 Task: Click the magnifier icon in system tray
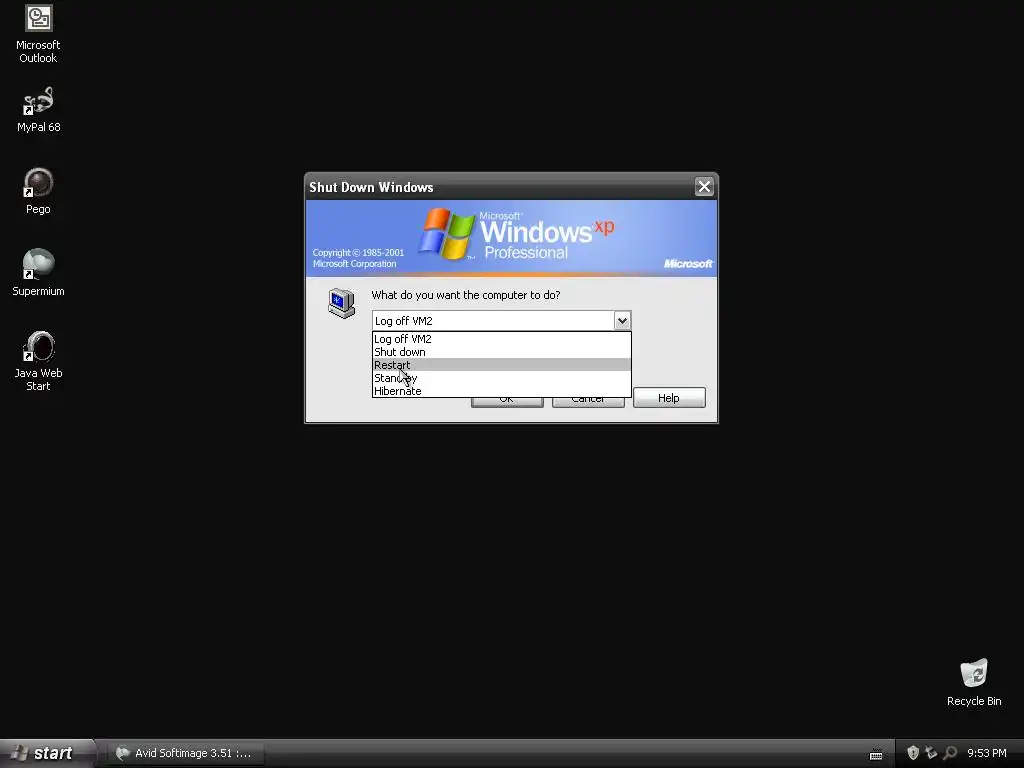[950, 753]
